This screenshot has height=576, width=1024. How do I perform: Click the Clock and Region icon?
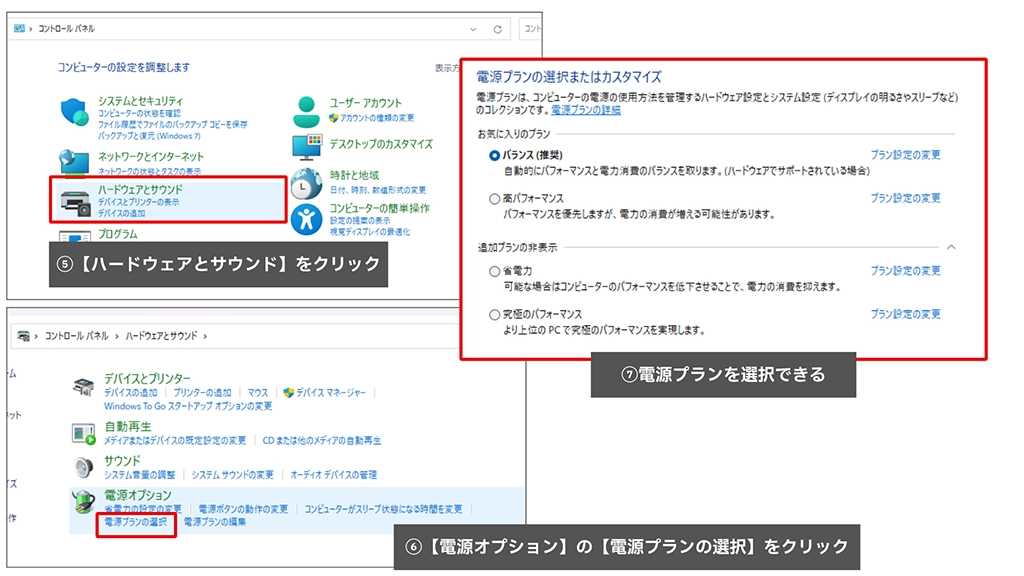click(306, 183)
